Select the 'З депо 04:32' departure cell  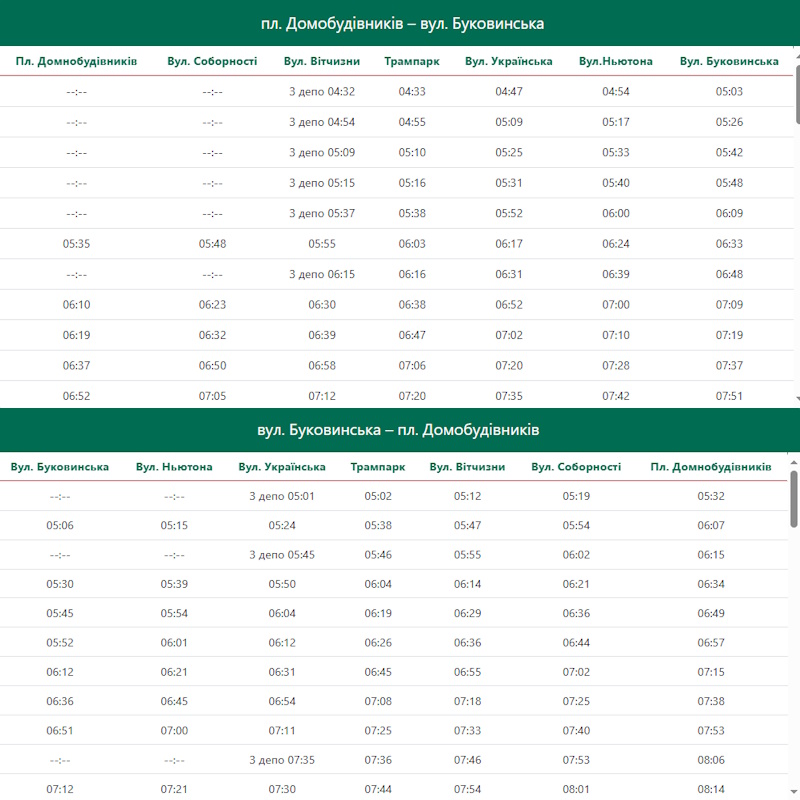321,91
